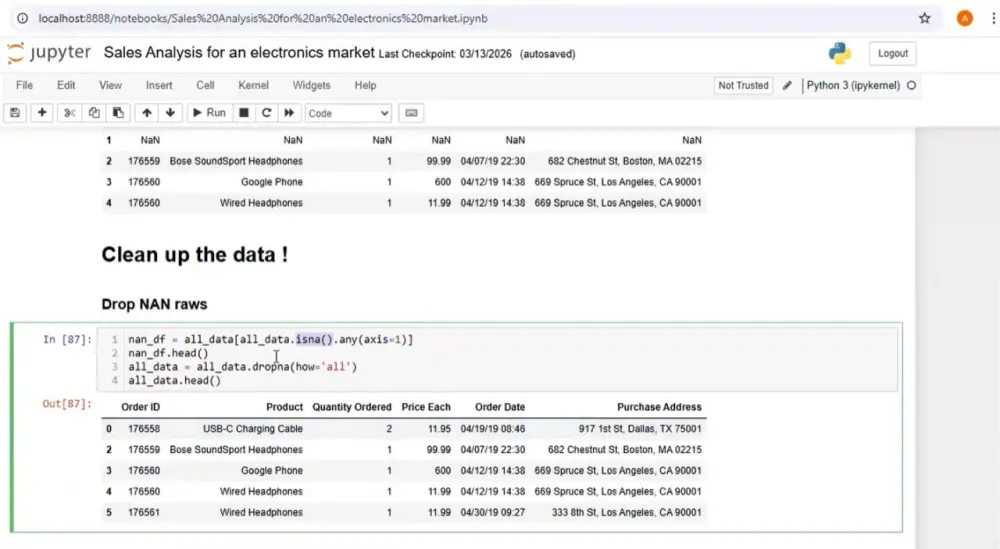
Task: Click the Order ID column header
Action: [x=140, y=407]
